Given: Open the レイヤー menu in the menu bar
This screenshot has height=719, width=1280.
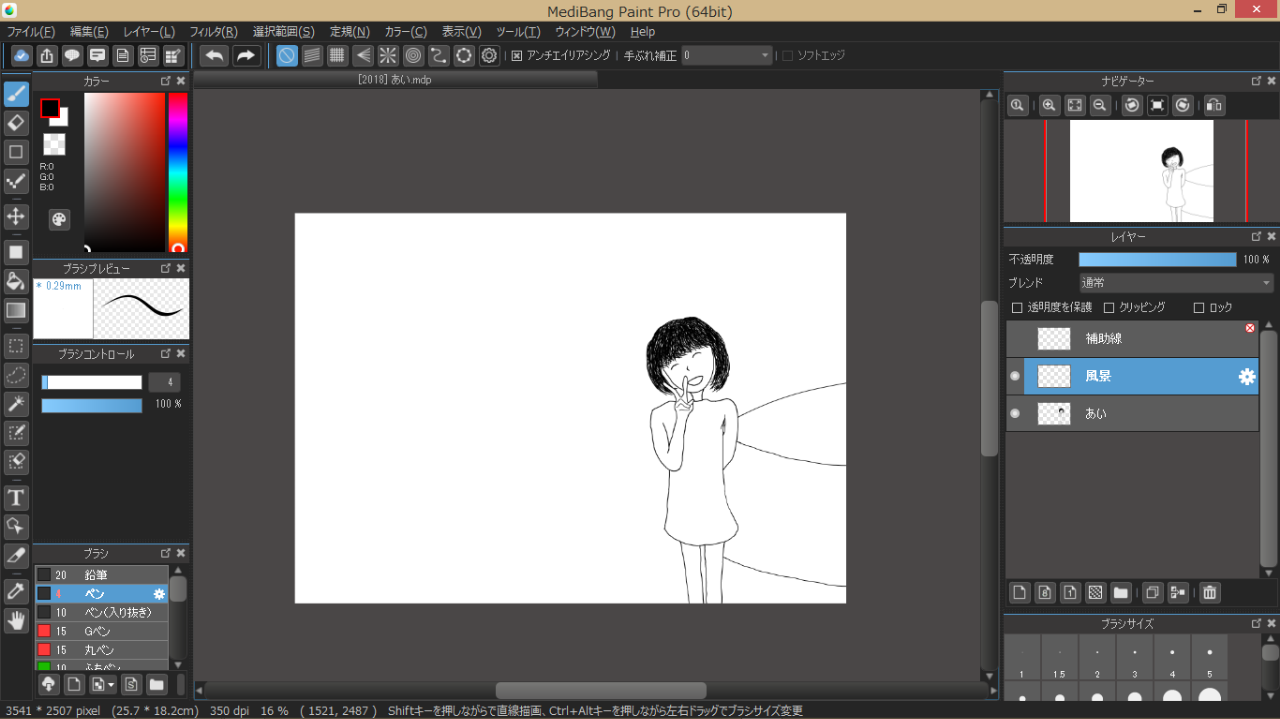Looking at the screenshot, I should click(x=149, y=32).
